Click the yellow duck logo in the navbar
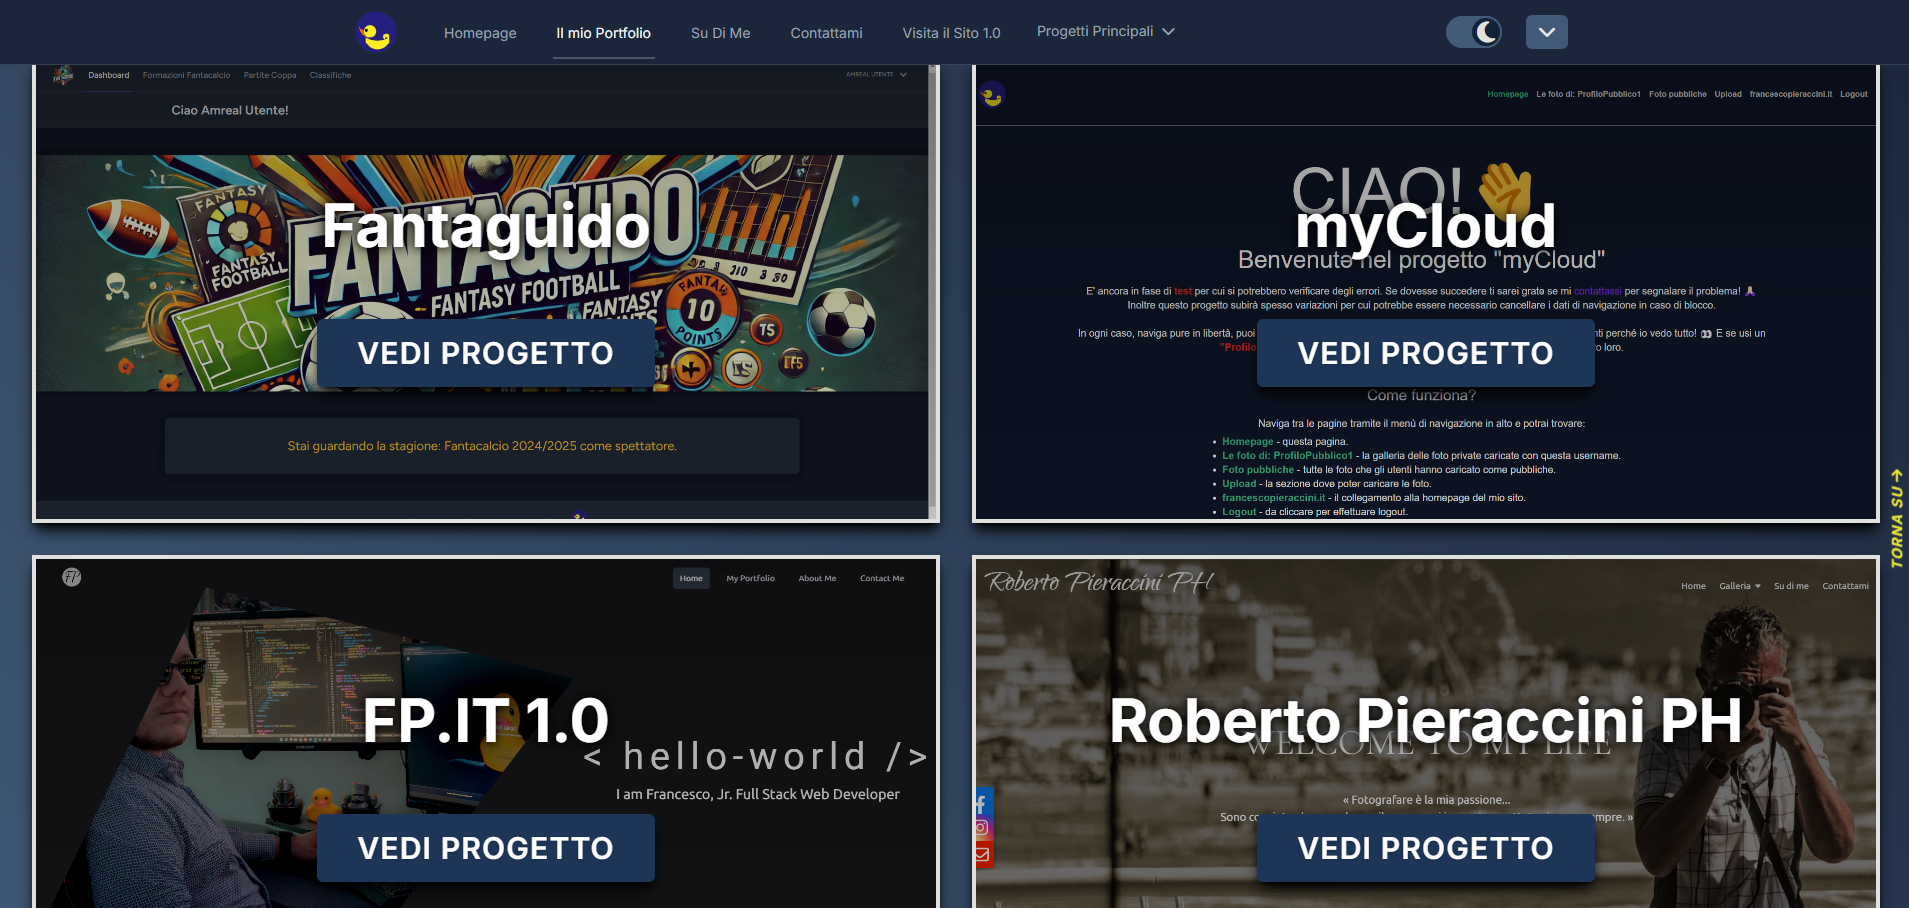1909x908 pixels. [376, 32]
